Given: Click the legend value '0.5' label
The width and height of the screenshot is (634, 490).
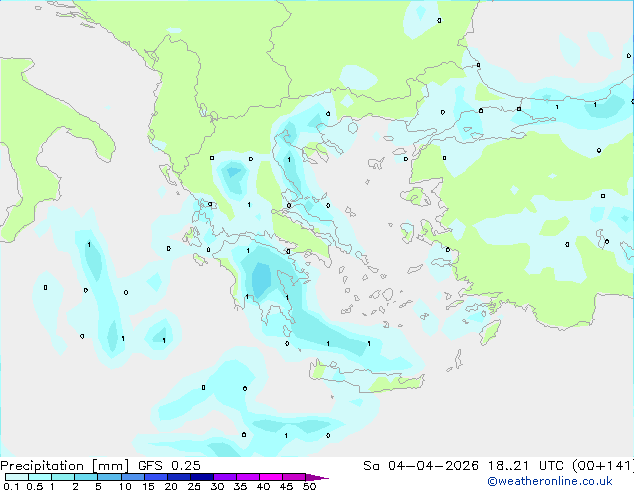Looking at the screenshot, I should tap(35, 486).
